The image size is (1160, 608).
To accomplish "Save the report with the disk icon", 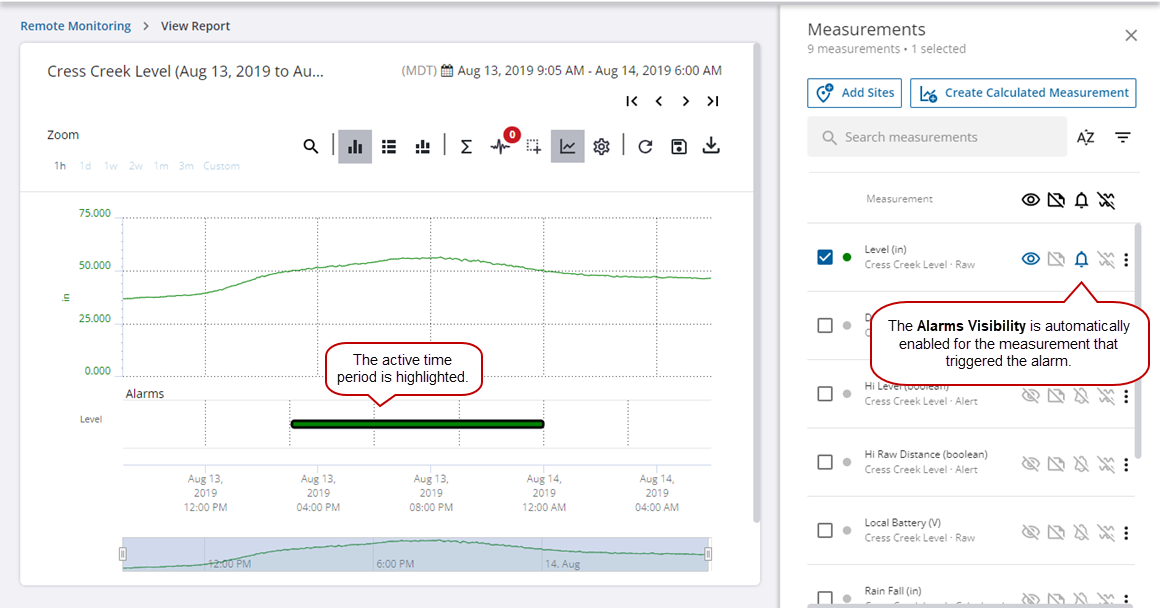I will 679,147.
